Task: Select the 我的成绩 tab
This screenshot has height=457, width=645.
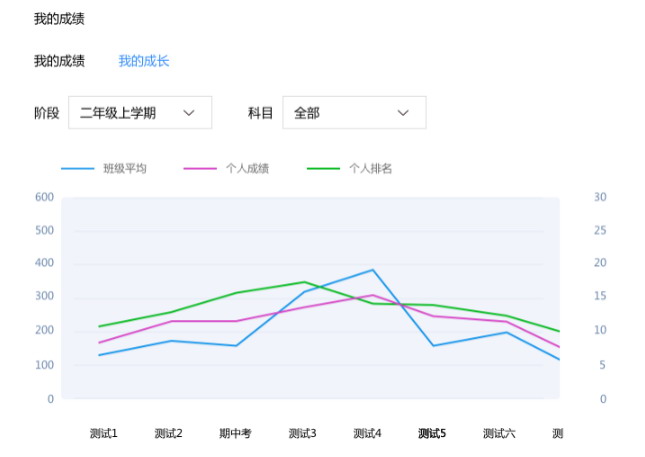Action: click(59, 61)
